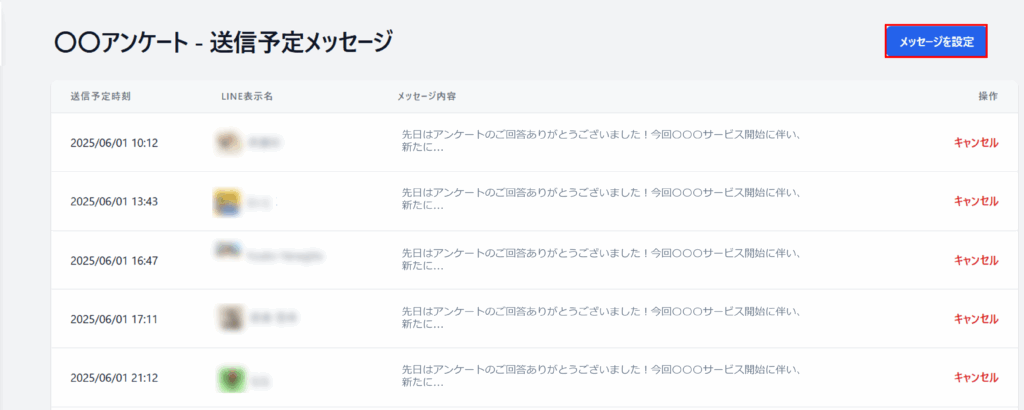Open message preview in the 16:47 row
1024x410 pixels.
tap(601, 259)
